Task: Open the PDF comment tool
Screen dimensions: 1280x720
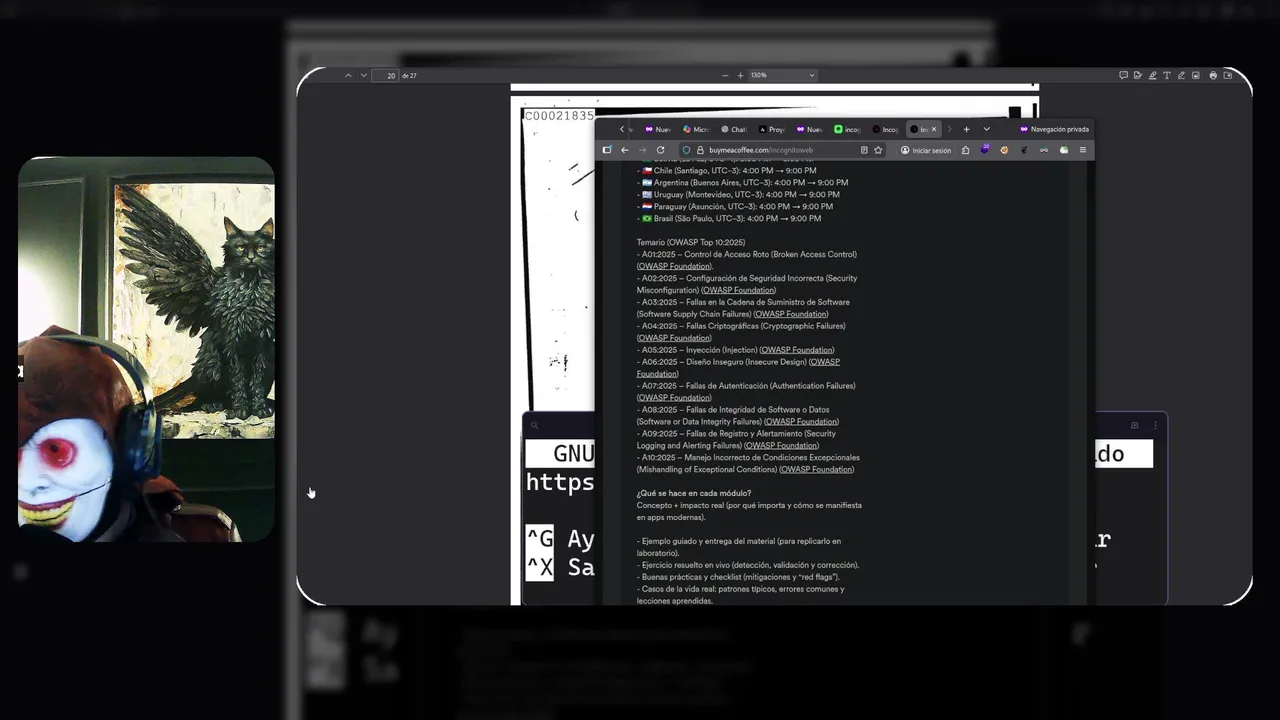Action: 1123,75
